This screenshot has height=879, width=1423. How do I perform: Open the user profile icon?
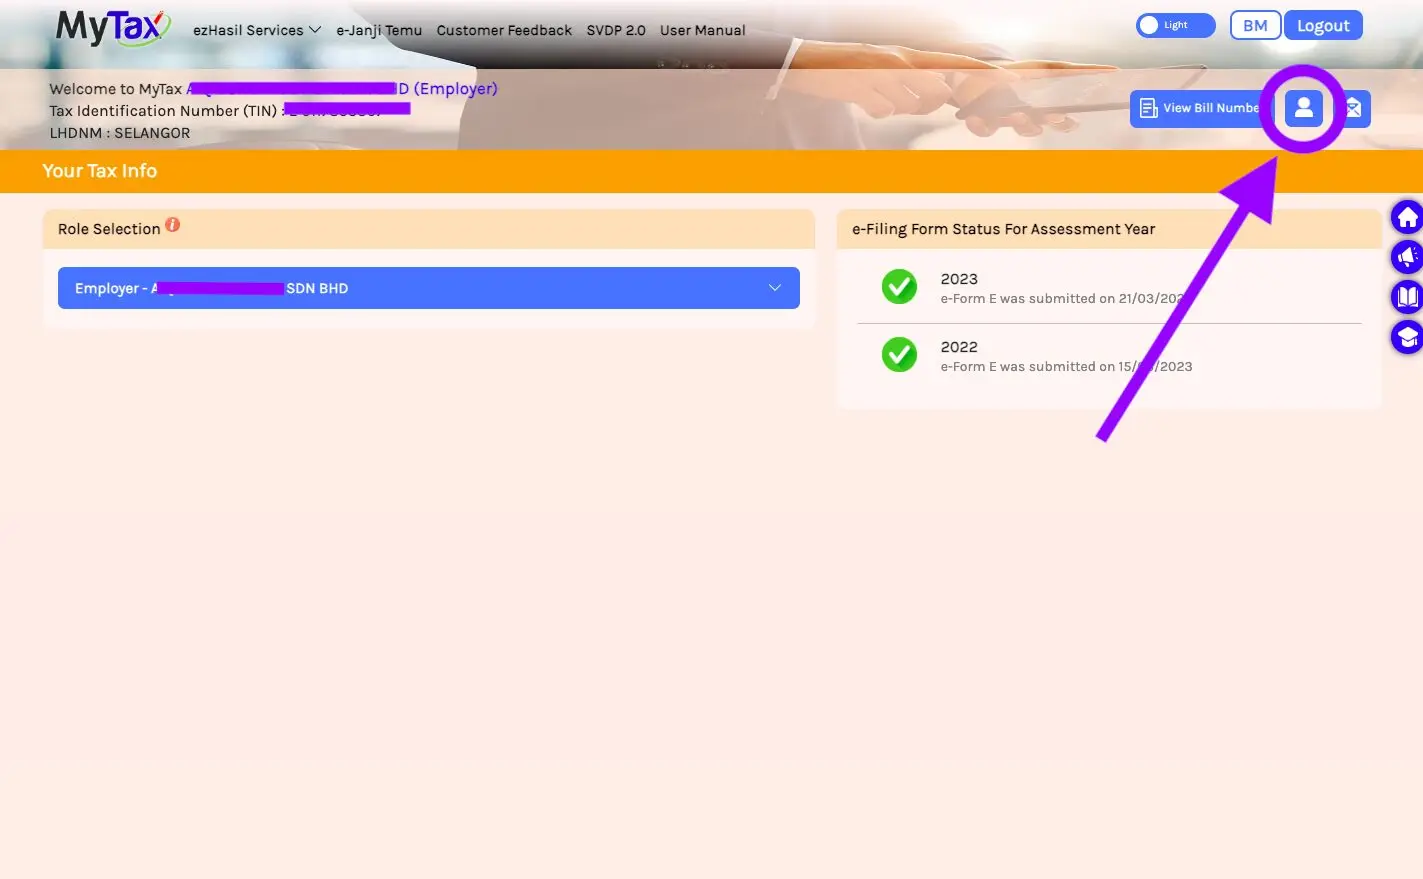pos(1303,108)
